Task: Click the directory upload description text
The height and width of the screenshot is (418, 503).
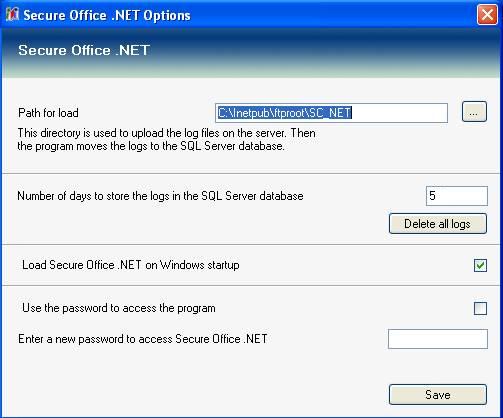Action: (167, 133)
